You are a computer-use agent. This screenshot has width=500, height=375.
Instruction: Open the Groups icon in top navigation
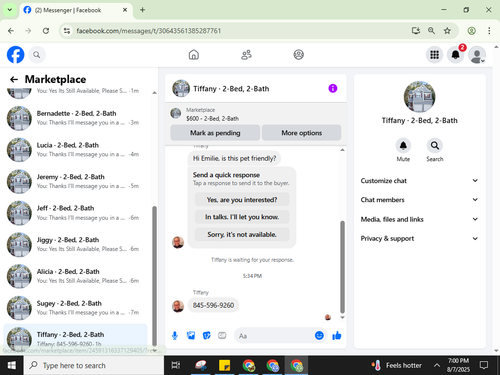(299, 55)
